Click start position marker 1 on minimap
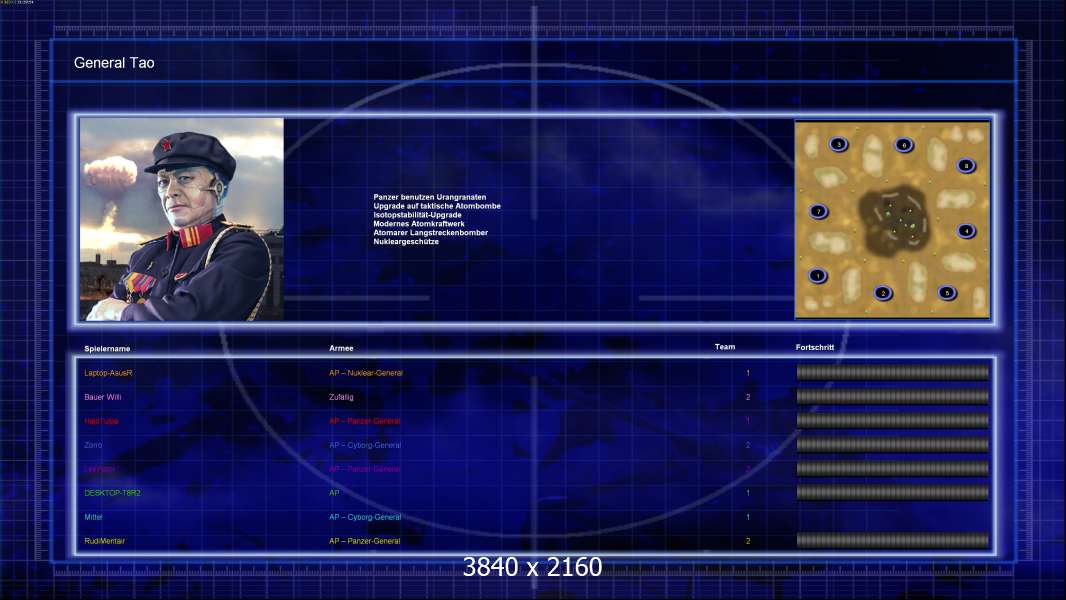The image size is (1066, 600). [818, 276]
